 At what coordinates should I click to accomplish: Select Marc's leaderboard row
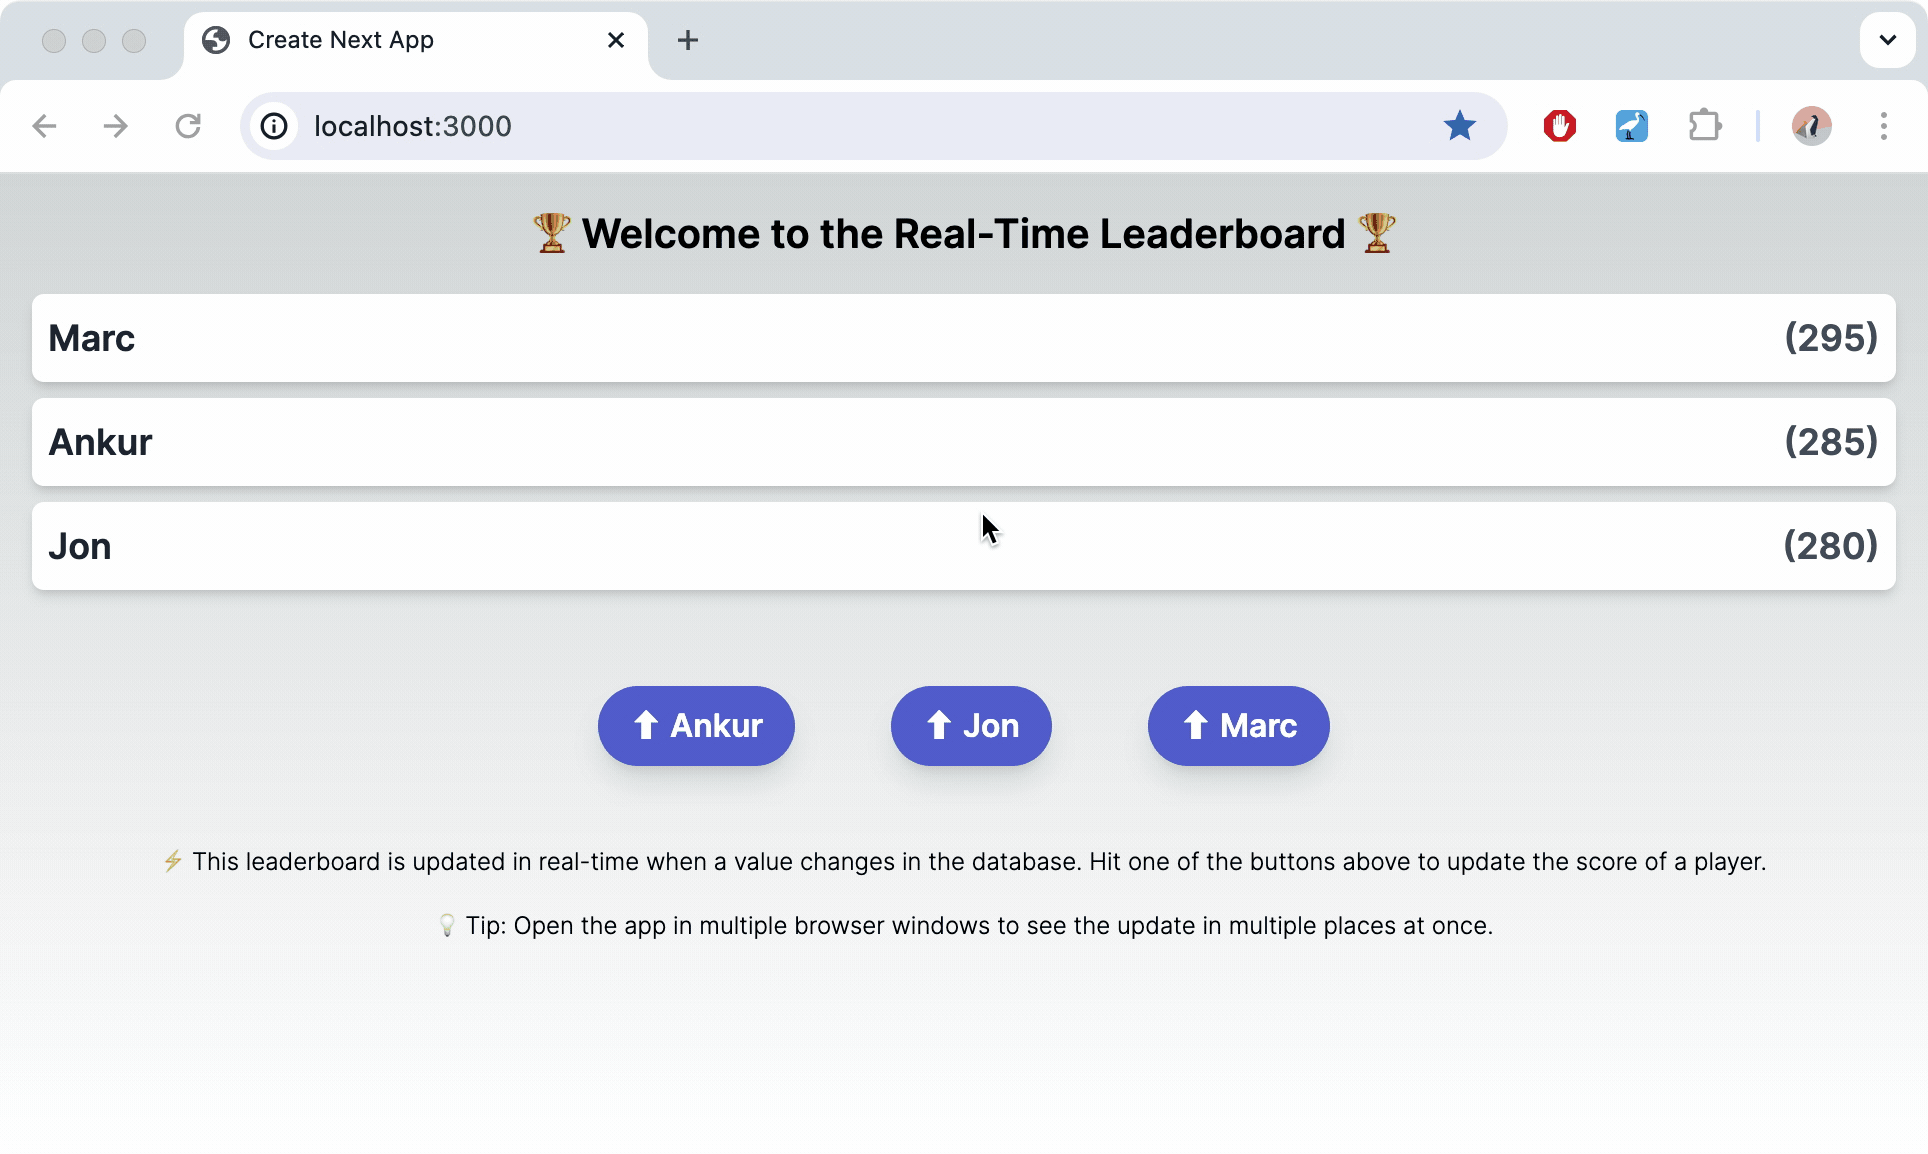point(963,338)
